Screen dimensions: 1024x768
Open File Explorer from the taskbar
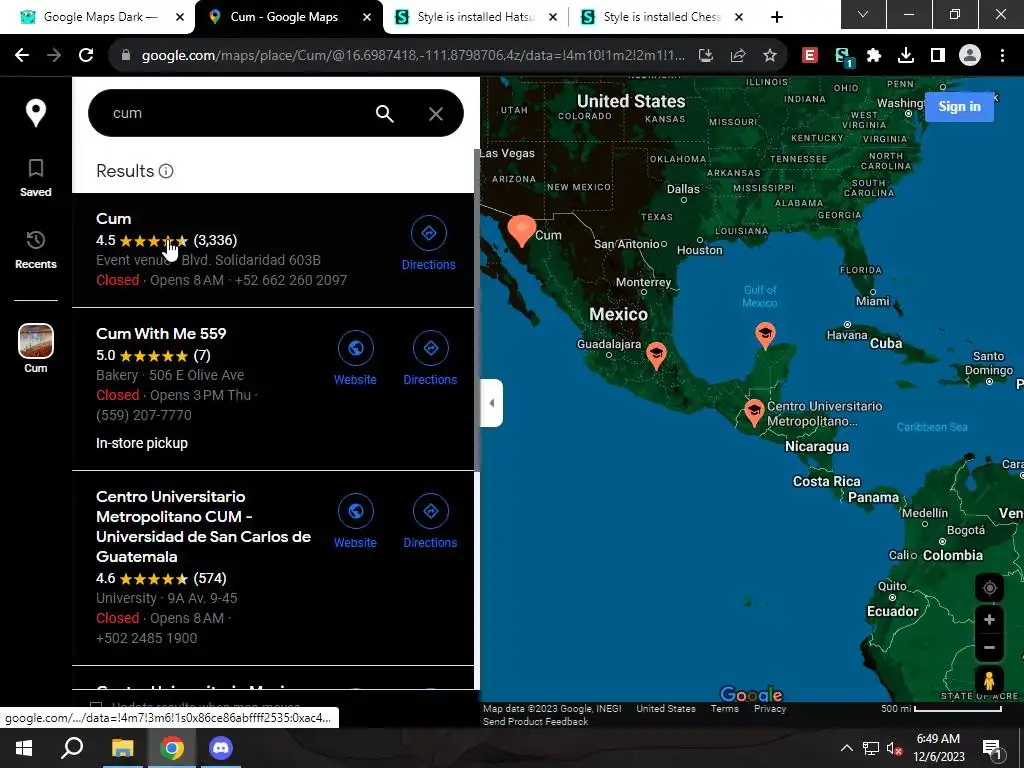122,748
